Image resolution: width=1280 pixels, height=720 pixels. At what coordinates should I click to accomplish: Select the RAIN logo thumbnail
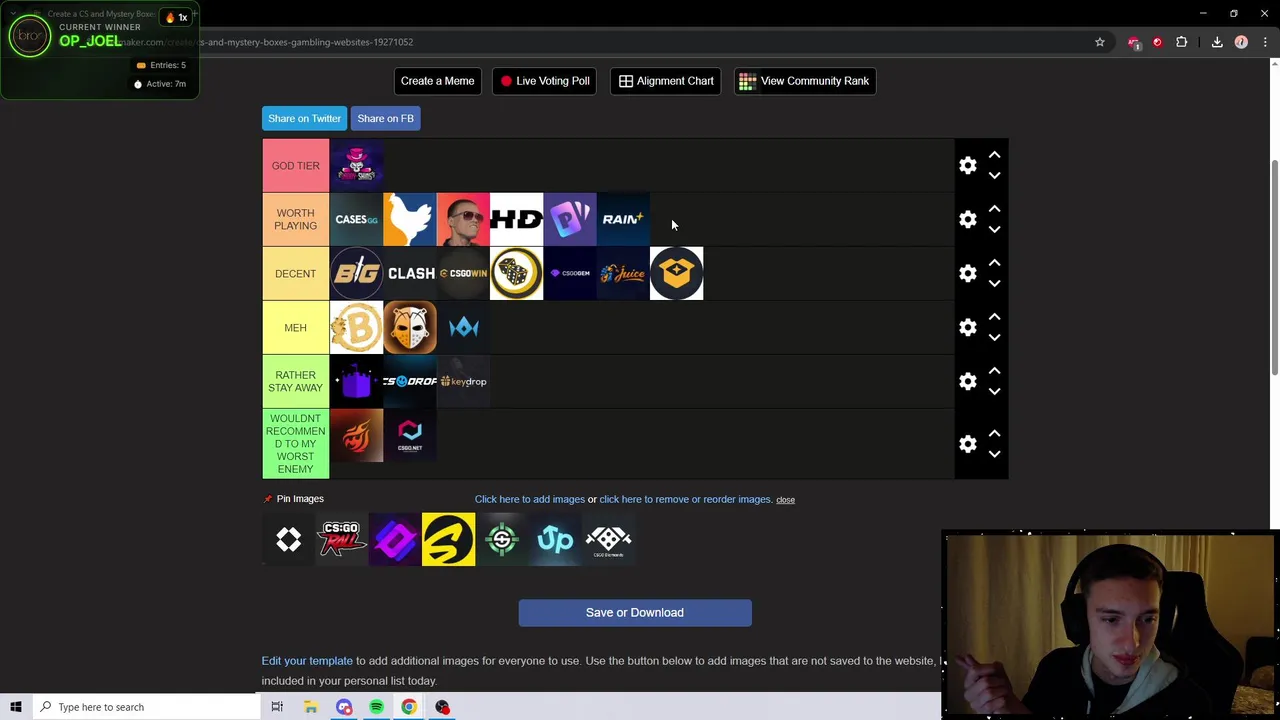point(623,219)
